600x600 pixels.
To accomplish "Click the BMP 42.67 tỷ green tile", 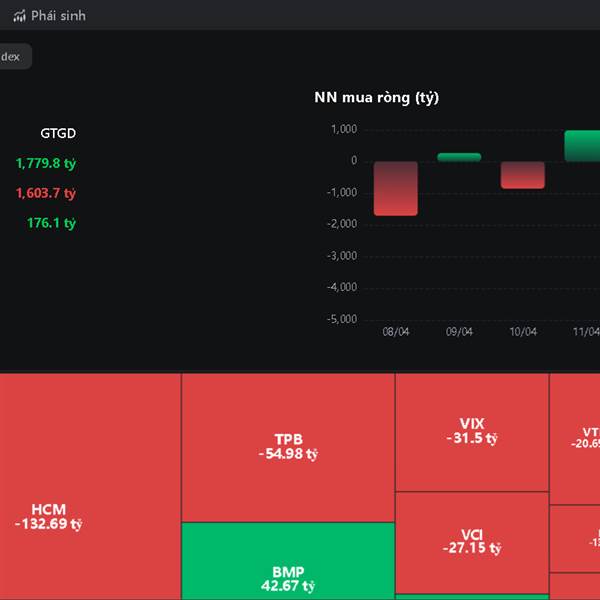I will click(288, 561).
